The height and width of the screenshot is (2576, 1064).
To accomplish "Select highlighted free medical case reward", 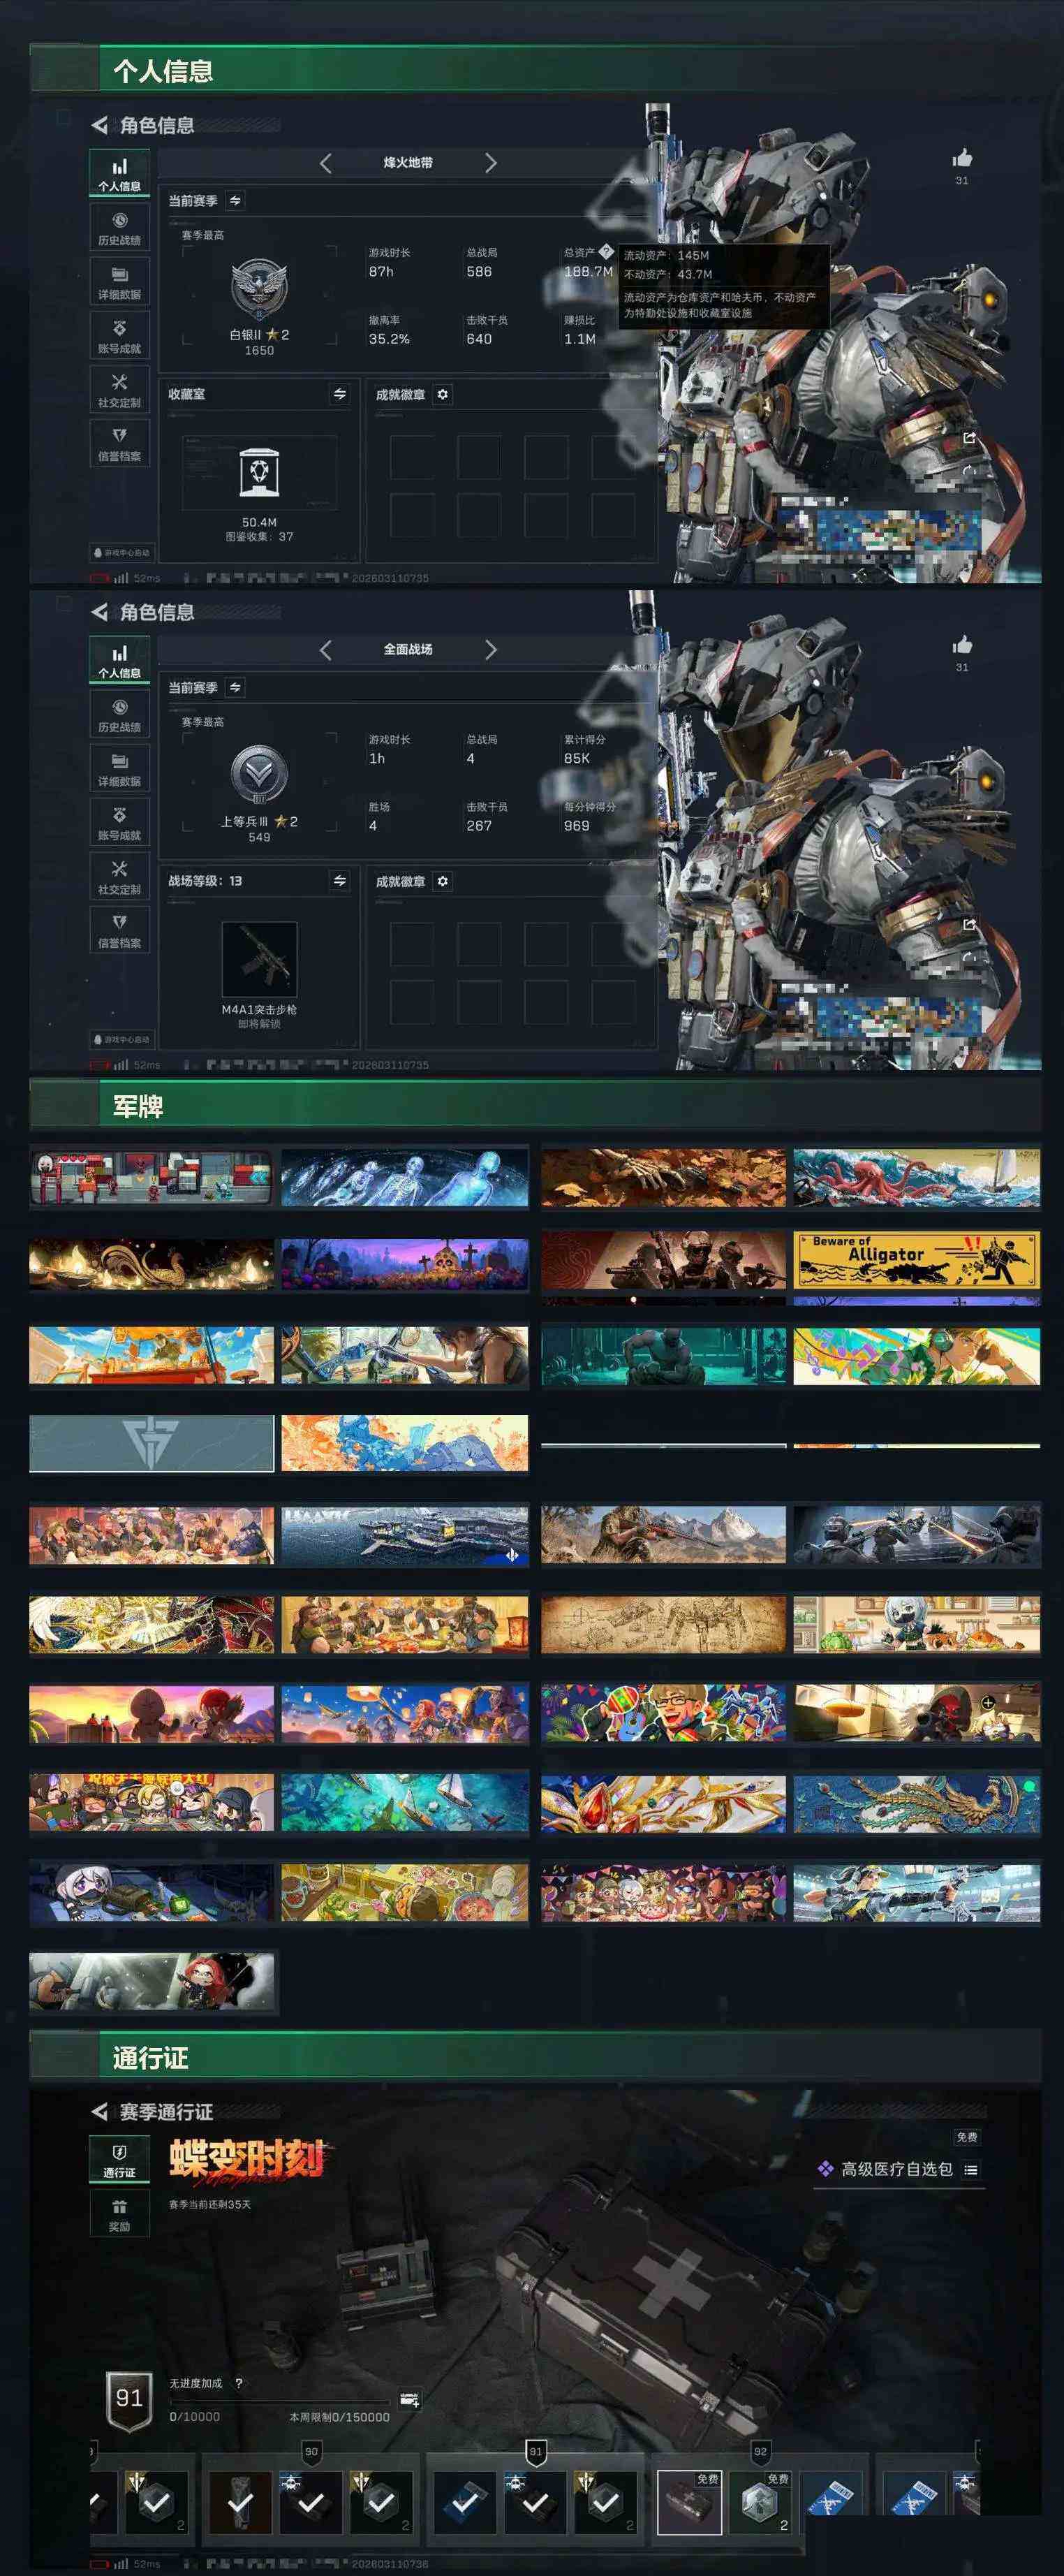I will [x=689, y=2502].
